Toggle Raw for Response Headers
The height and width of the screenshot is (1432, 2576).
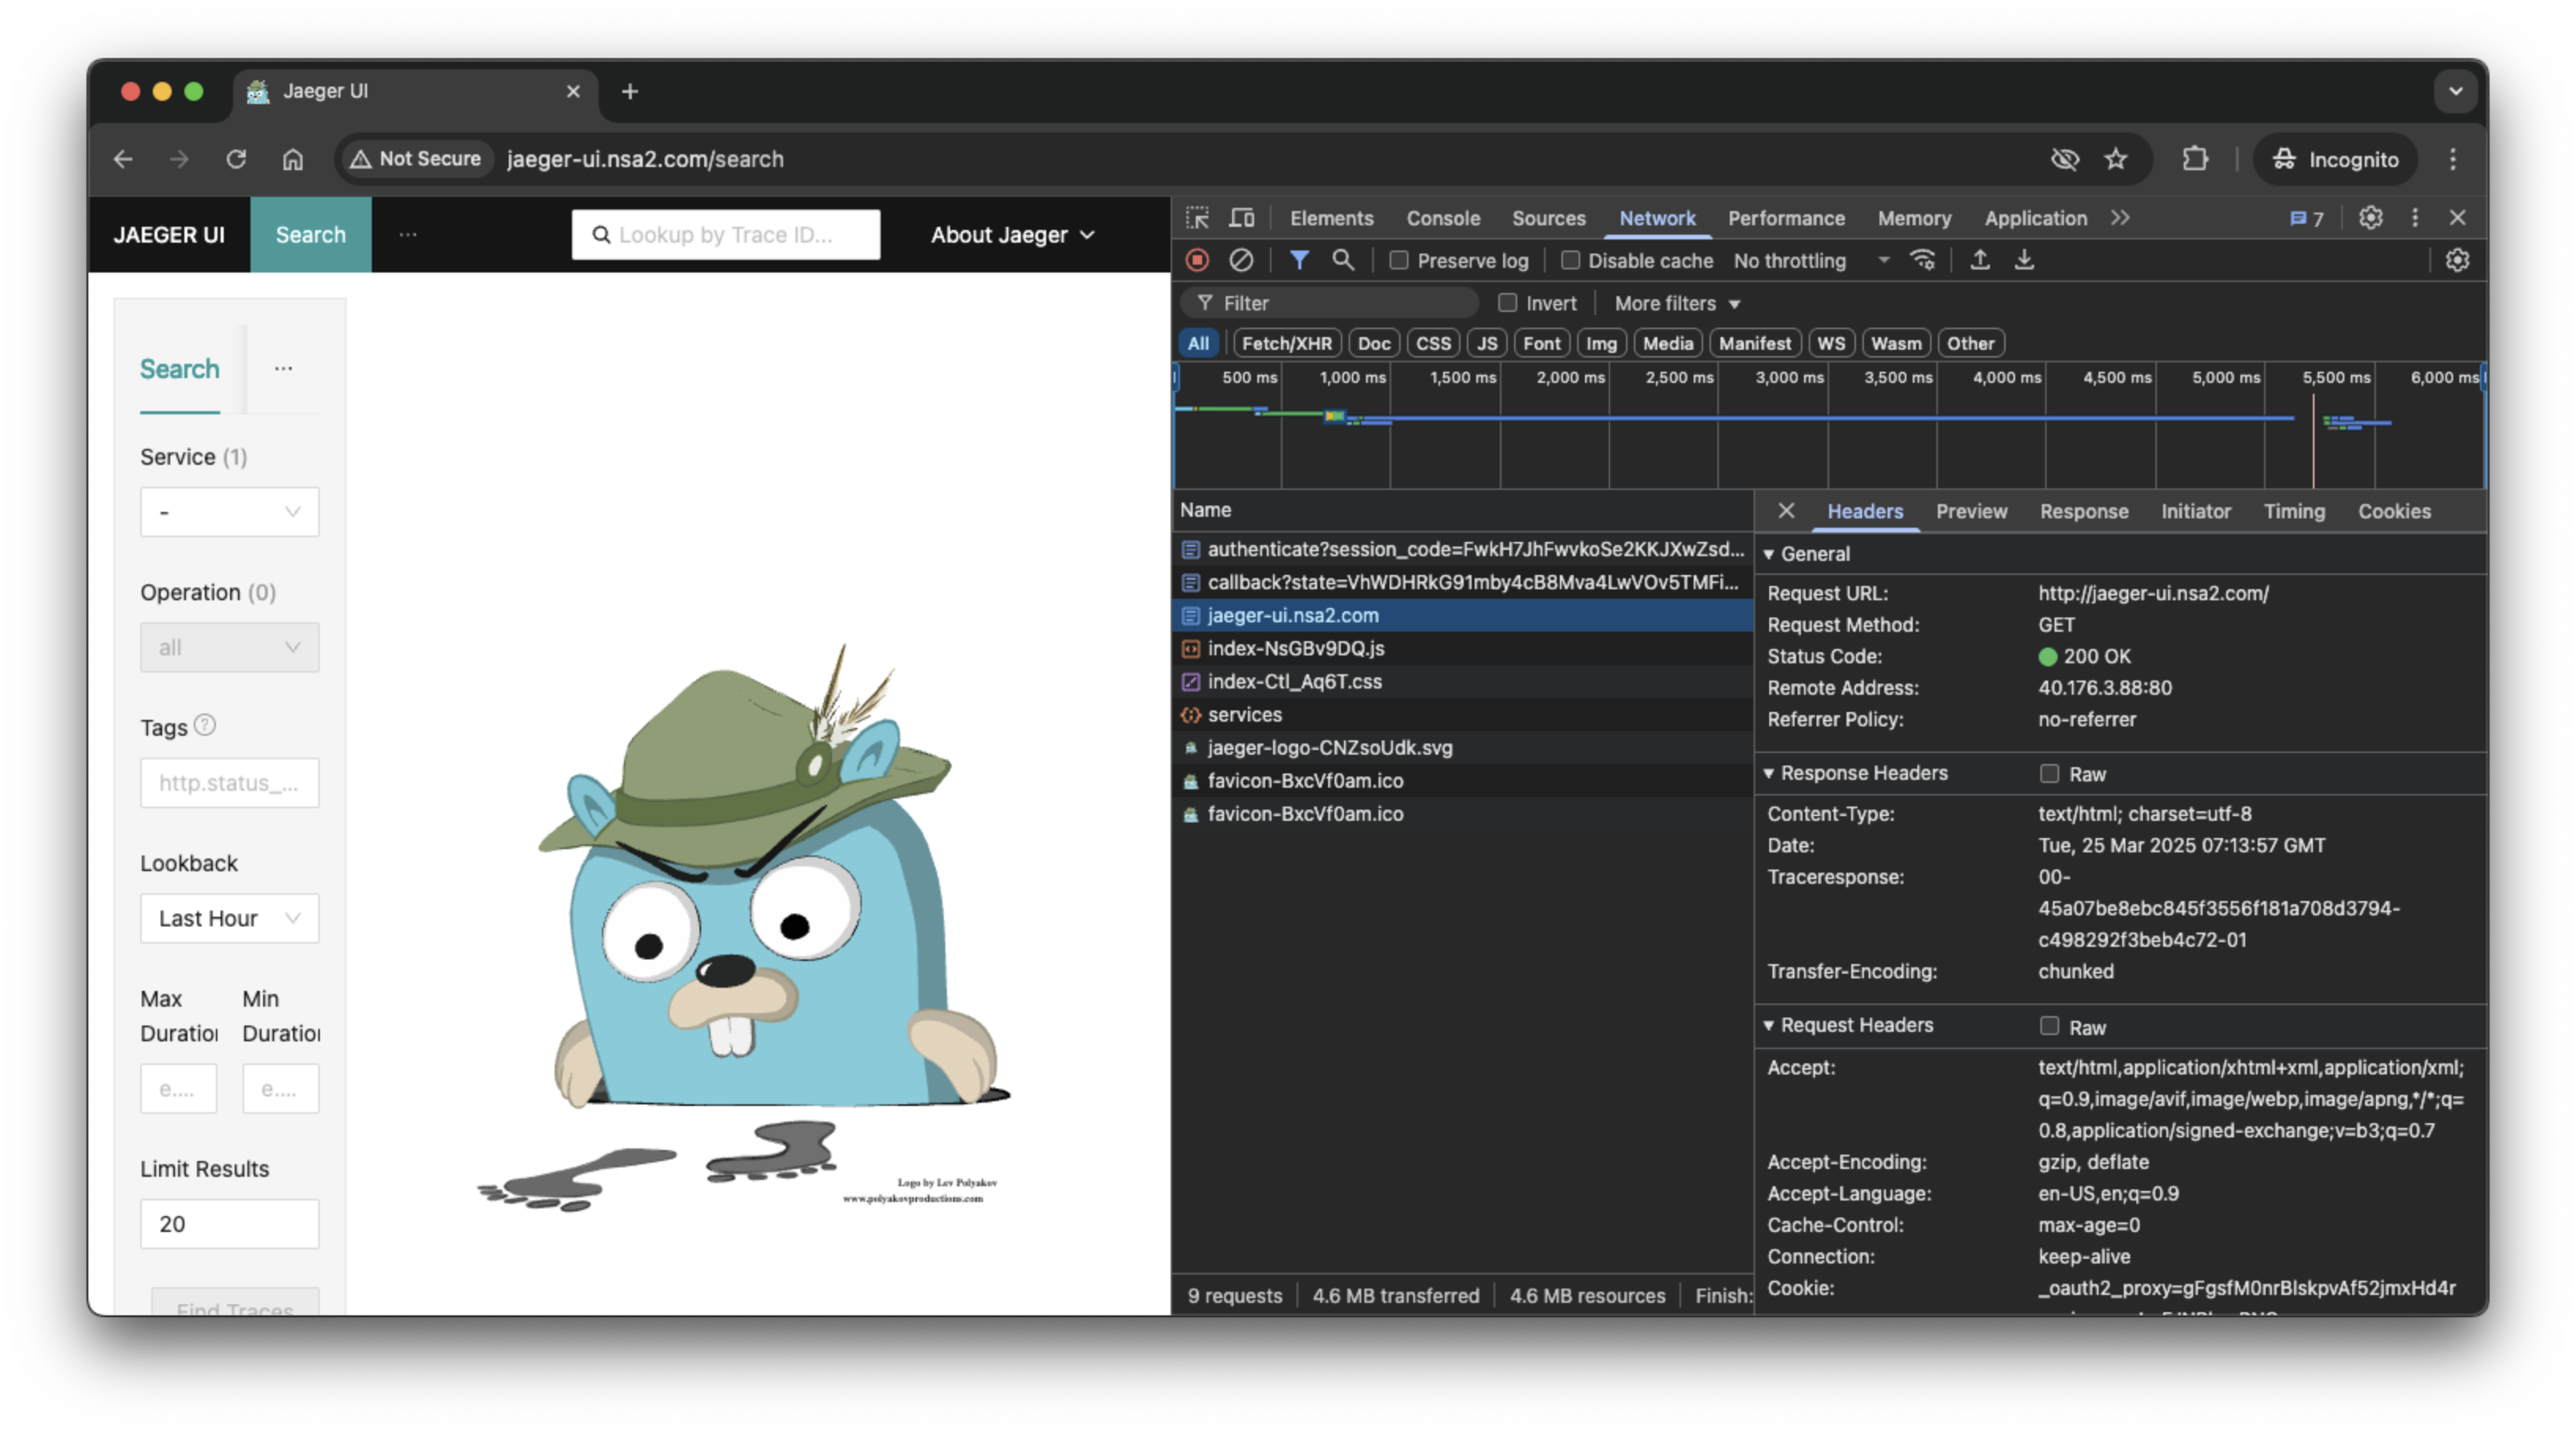tap(2049, 774)
